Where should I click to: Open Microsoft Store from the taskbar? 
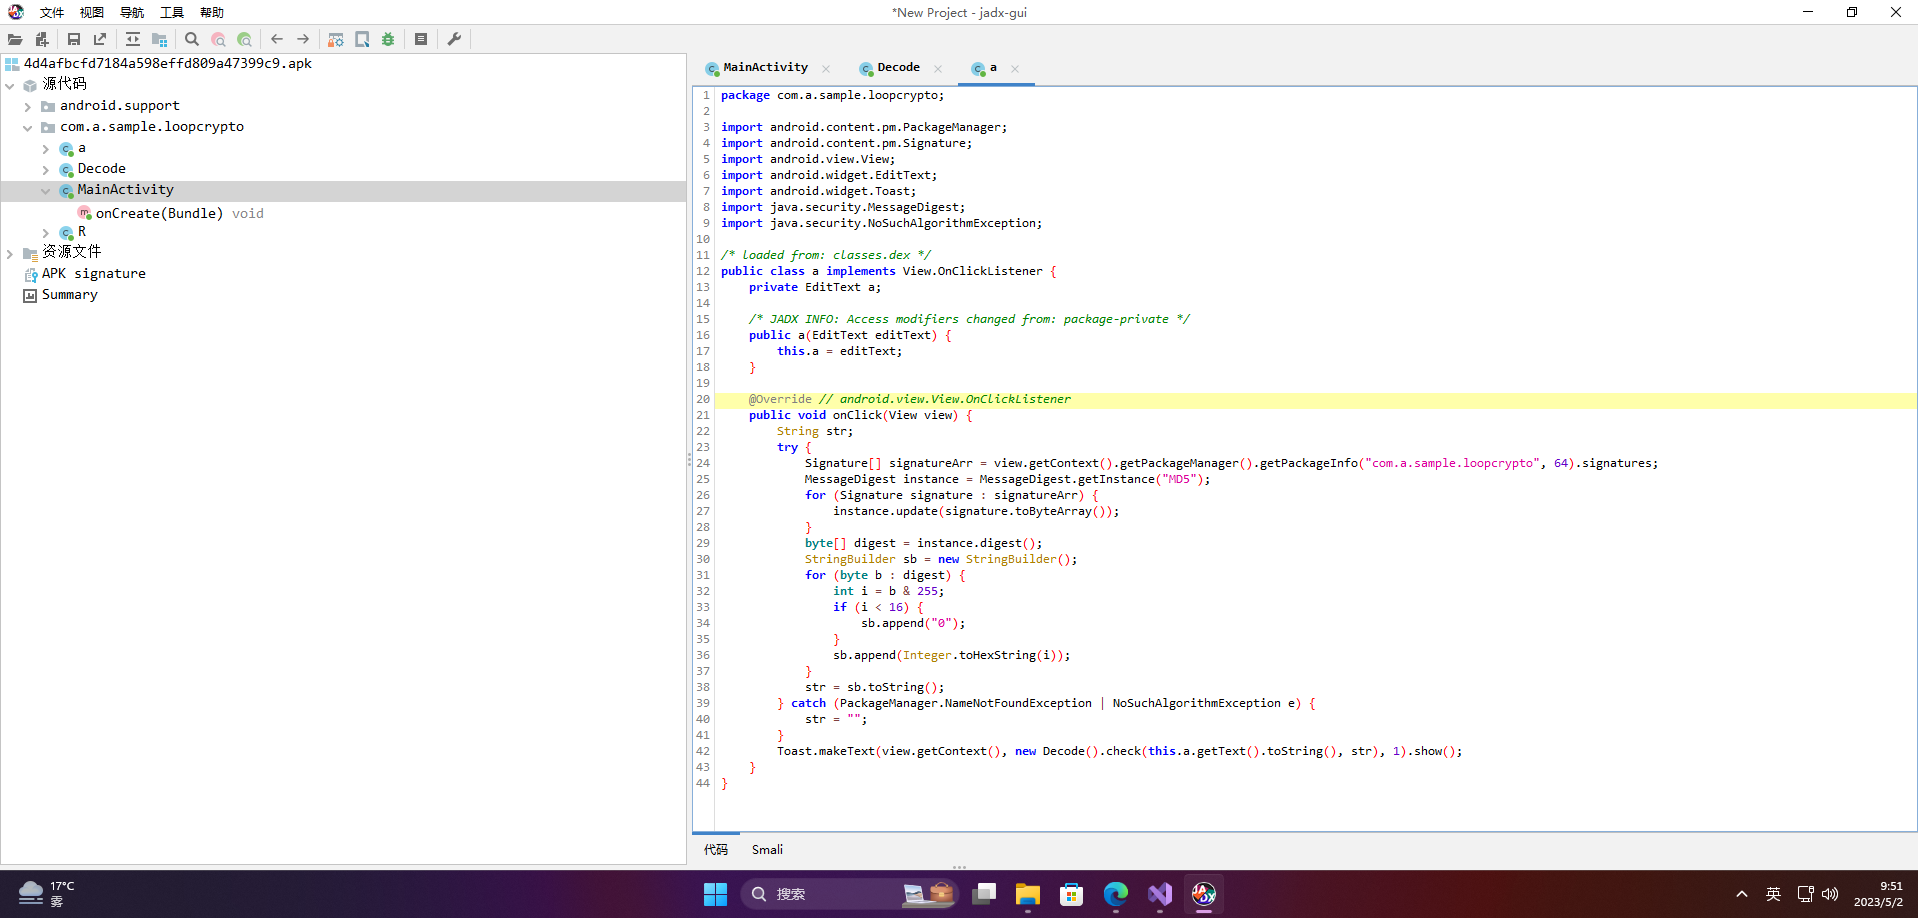coord(1072,894)
